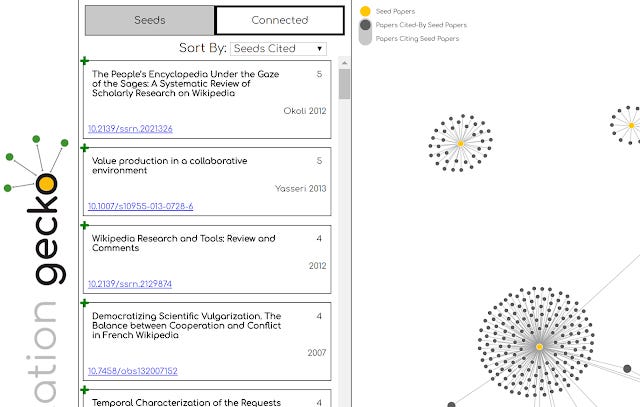The width and height of the screenshot is (640, 407).
Task: Click the yellow seed node of the large cluster
Action: (539, 347)
